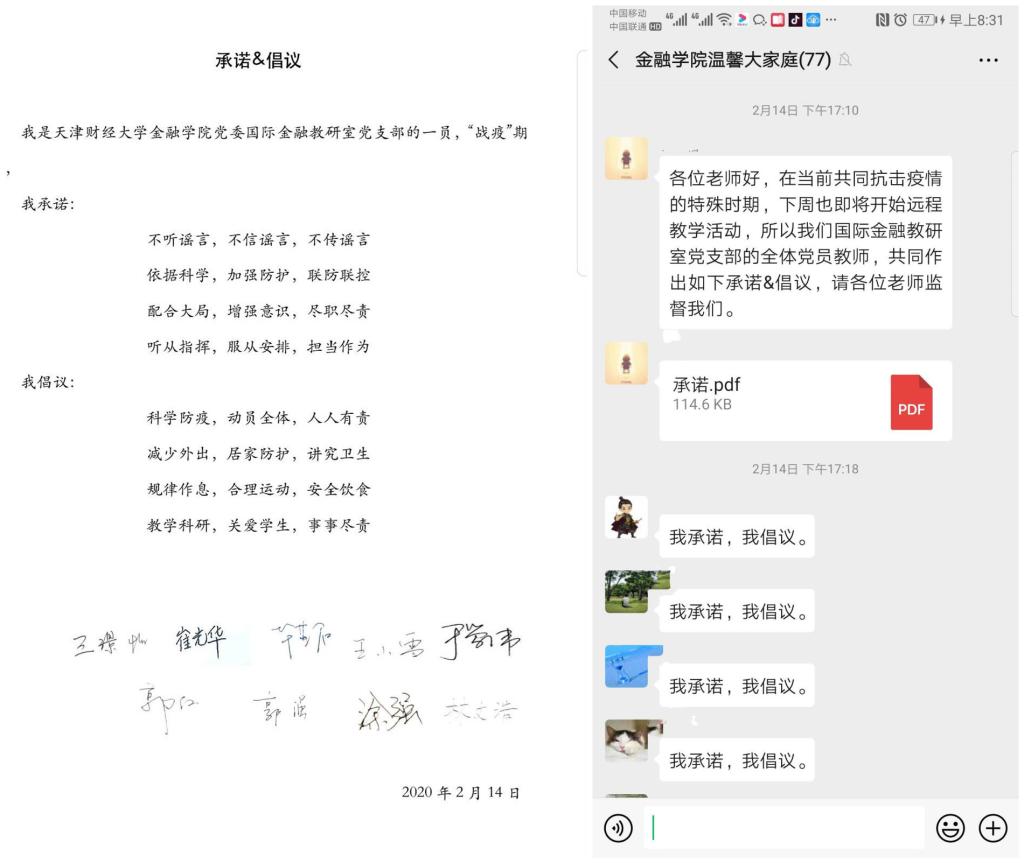The width and height of the screenshot is (1024, 863).
Task: Click the line 配合大局，增强意识，尽职尽责
Action: [259, 311]
